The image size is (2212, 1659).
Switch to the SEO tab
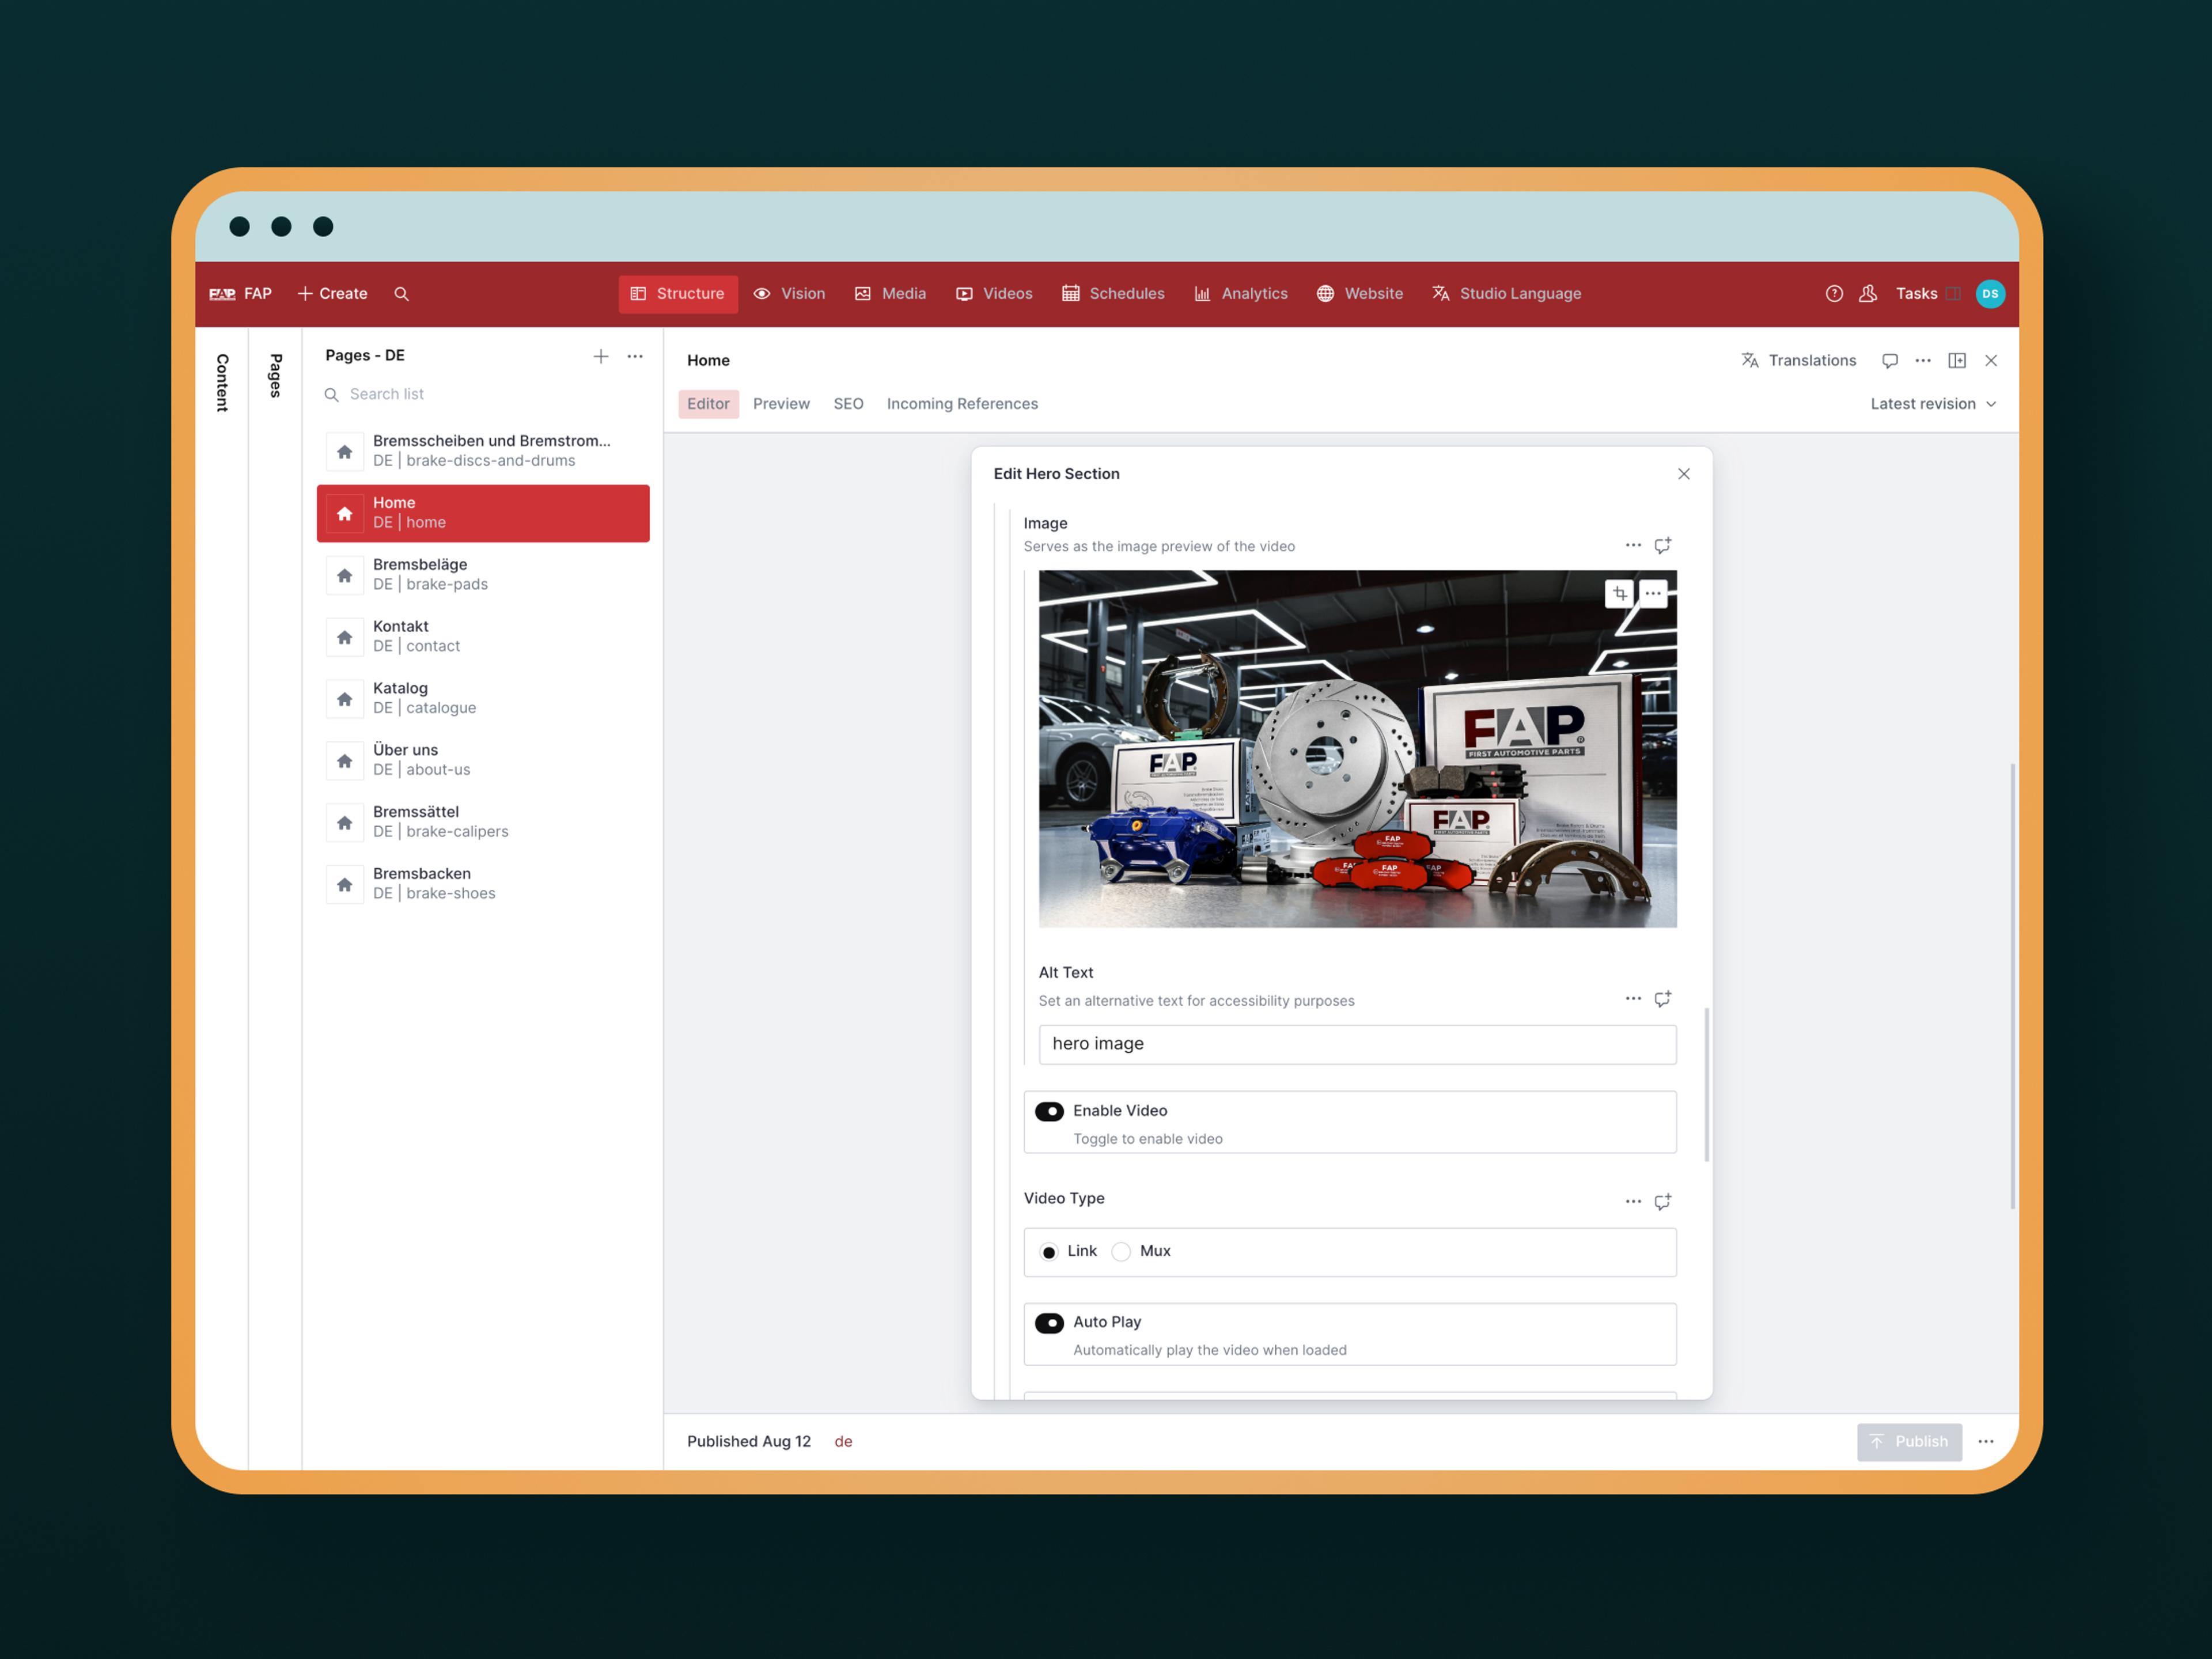(848, 404)
